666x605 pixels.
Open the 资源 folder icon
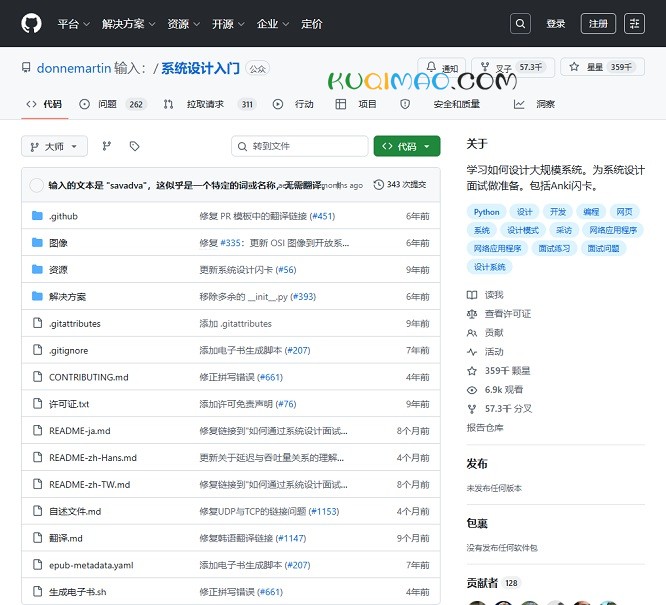pos(37,269)
